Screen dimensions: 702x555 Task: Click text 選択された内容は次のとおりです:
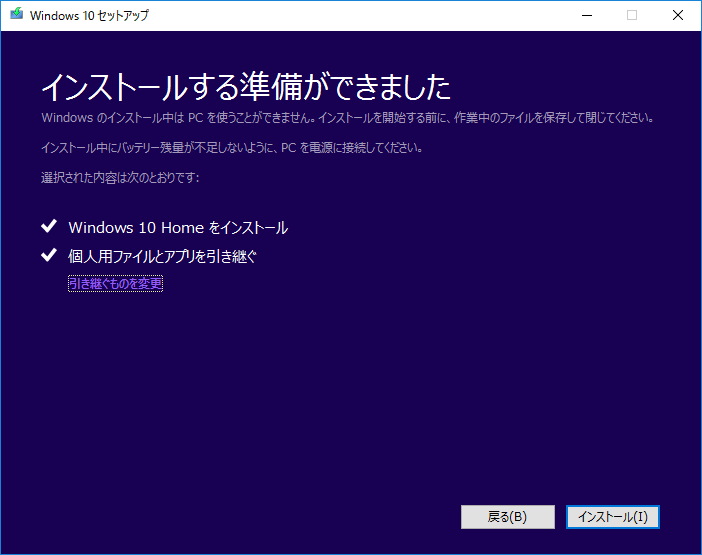coord(120,178)
